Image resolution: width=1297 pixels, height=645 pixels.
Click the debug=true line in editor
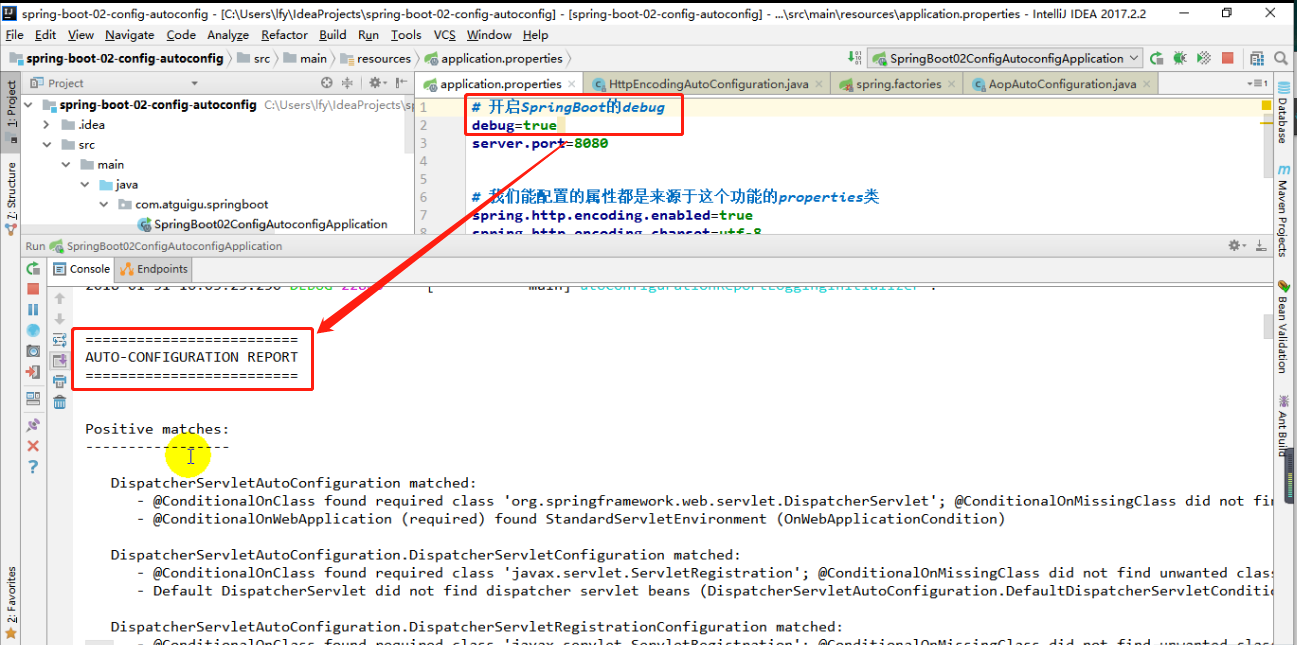pos(514,125)
